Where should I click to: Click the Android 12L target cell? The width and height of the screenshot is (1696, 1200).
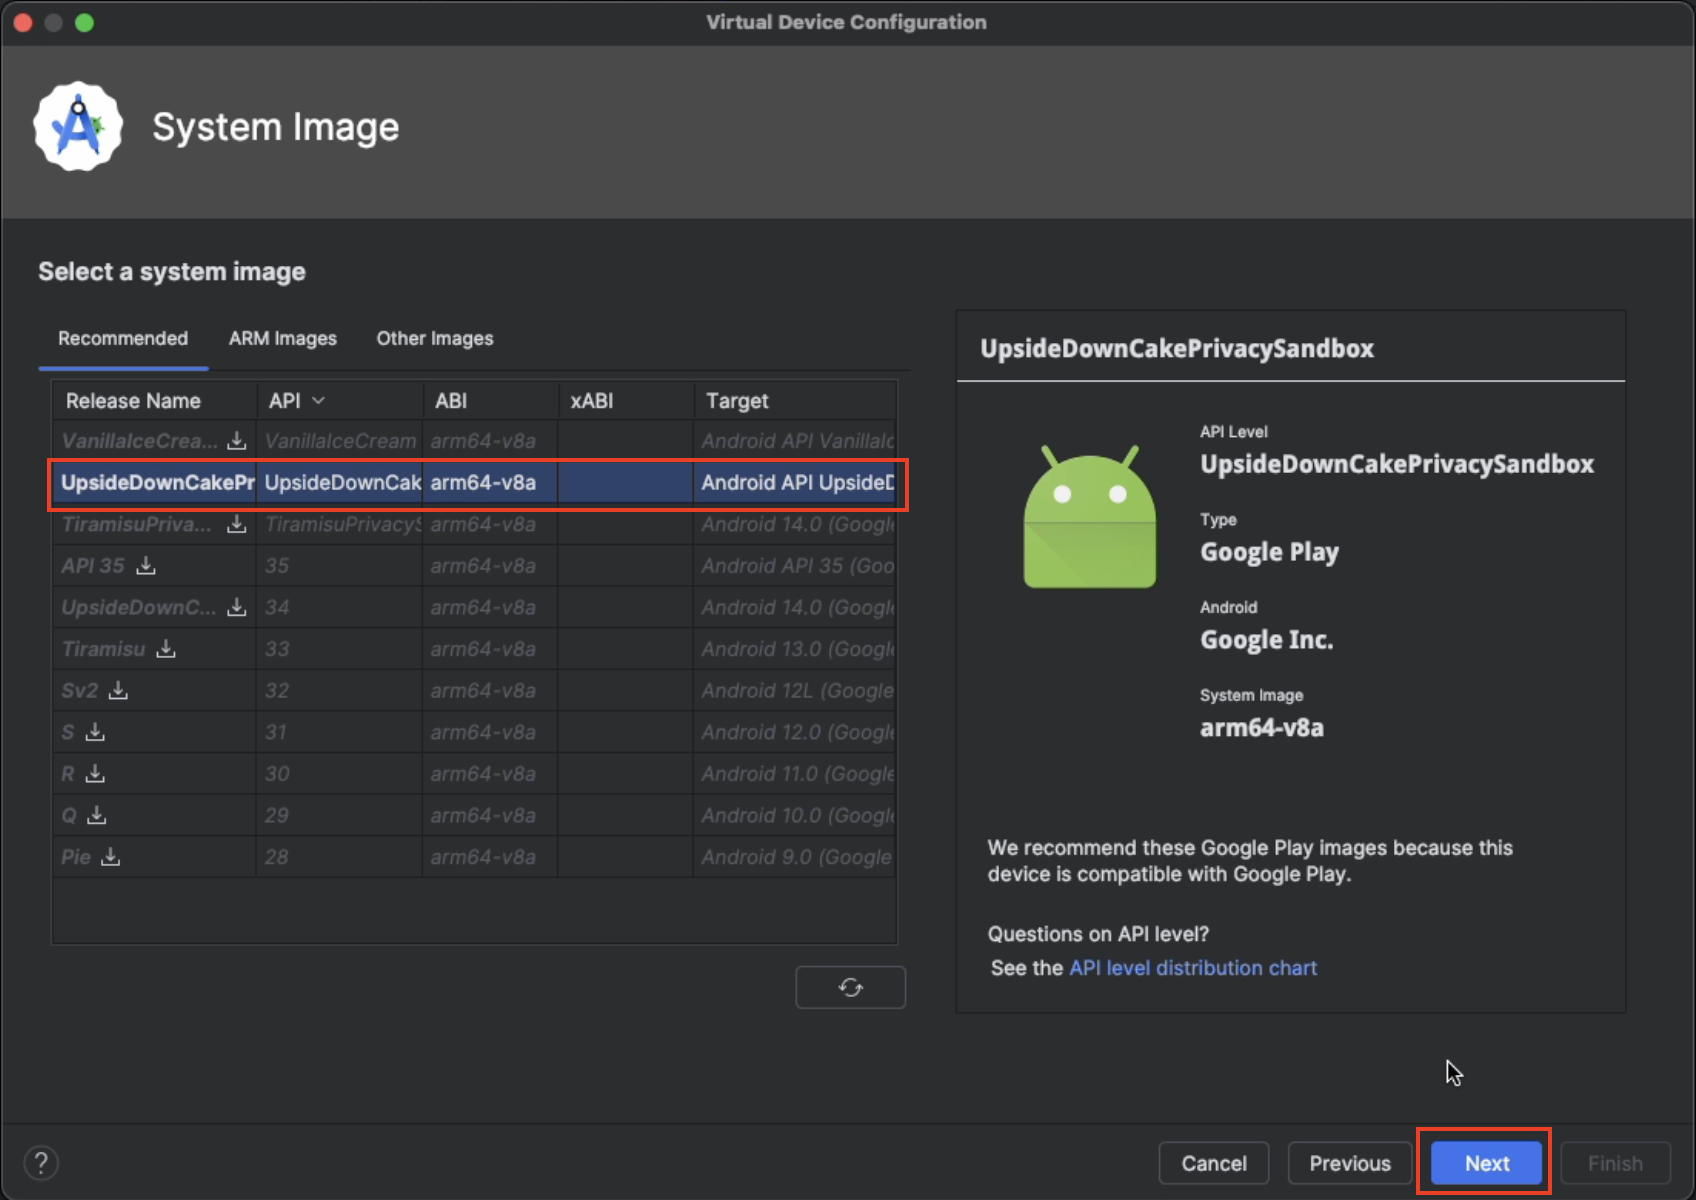coord(795,691)
